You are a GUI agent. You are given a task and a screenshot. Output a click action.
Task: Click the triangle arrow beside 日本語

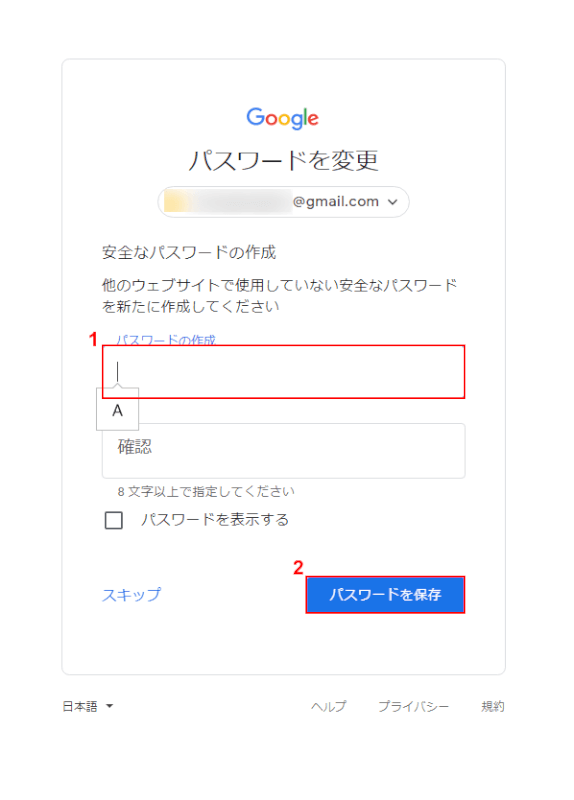[x=109, y=706]
